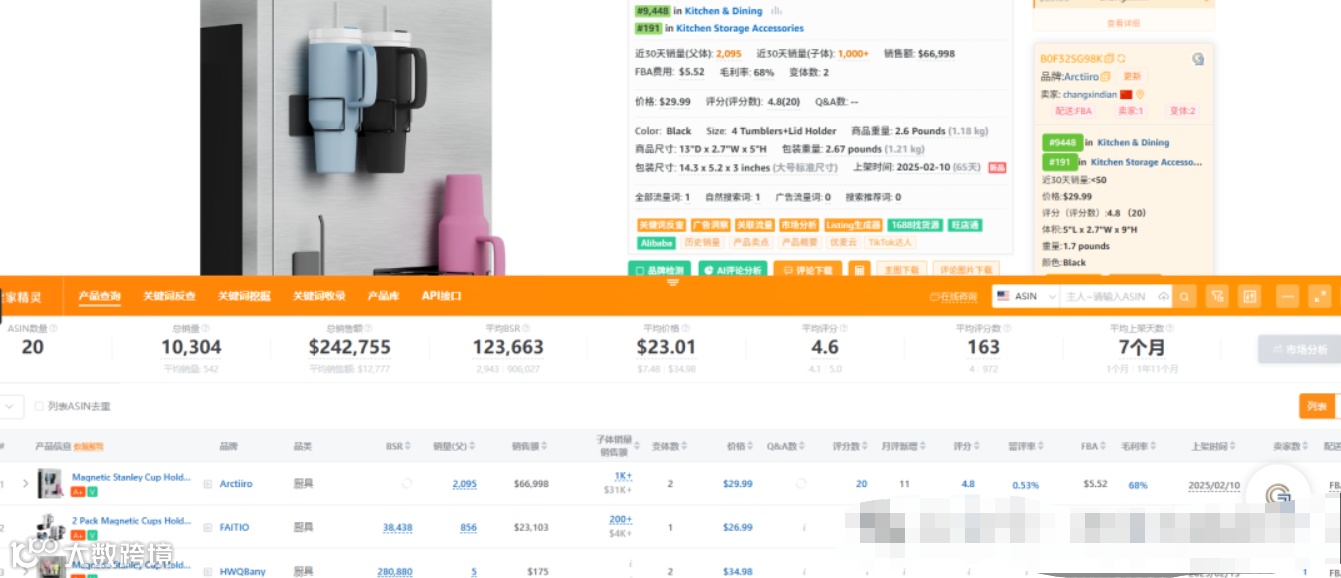
Task: Open the ASIN marketplace dropdown
Action: (1026, 296)
